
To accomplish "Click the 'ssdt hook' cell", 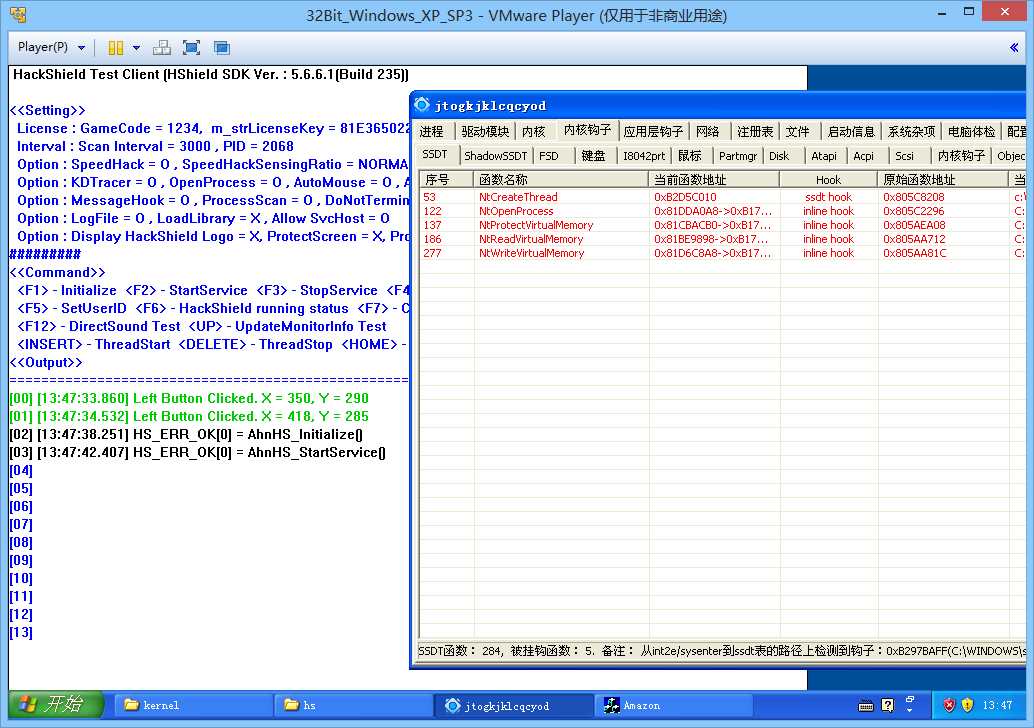I will 828,197.
